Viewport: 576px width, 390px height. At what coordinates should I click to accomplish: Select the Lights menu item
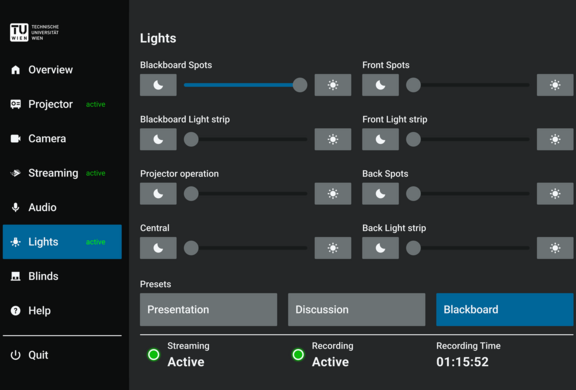point(62,242)
